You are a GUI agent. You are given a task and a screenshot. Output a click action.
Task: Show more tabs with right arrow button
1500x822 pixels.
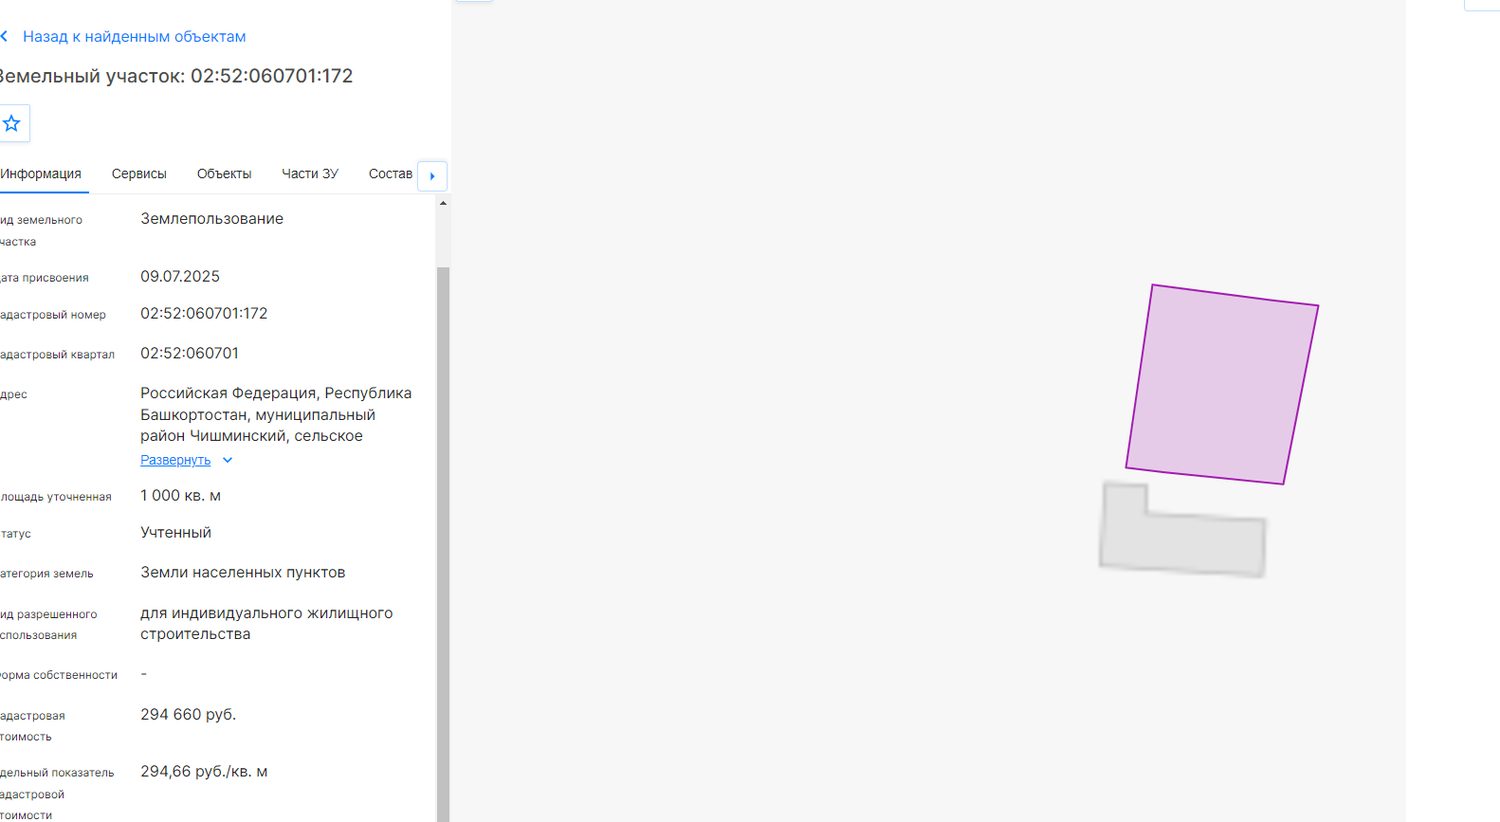point(432,176)
